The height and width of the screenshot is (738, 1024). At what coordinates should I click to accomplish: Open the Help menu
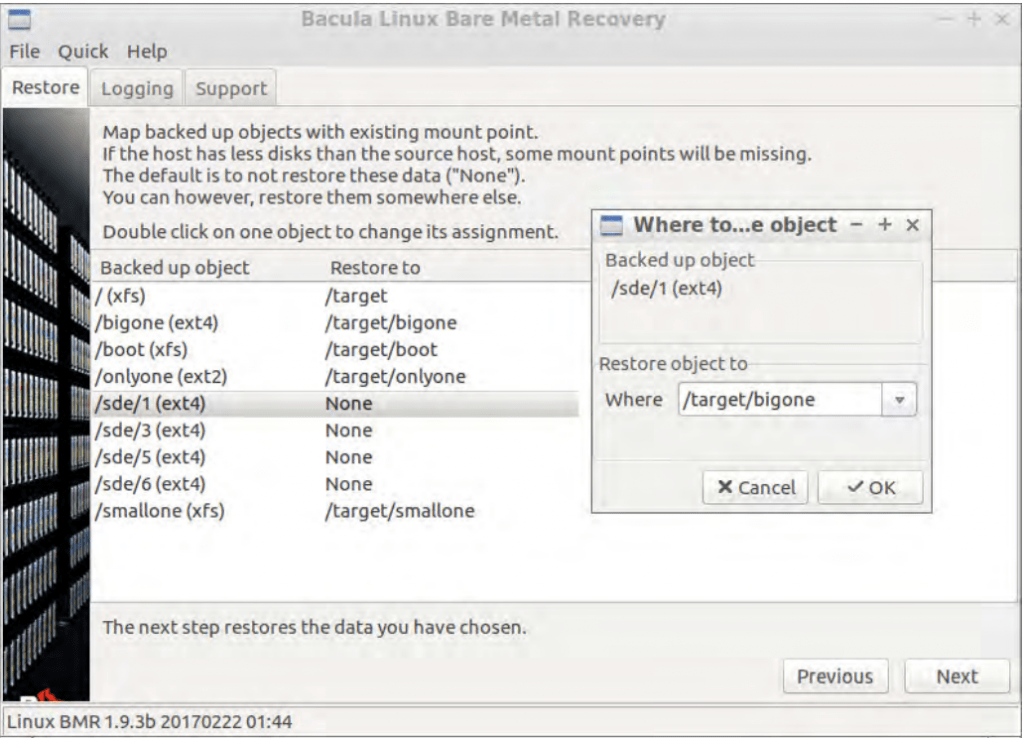147,52
